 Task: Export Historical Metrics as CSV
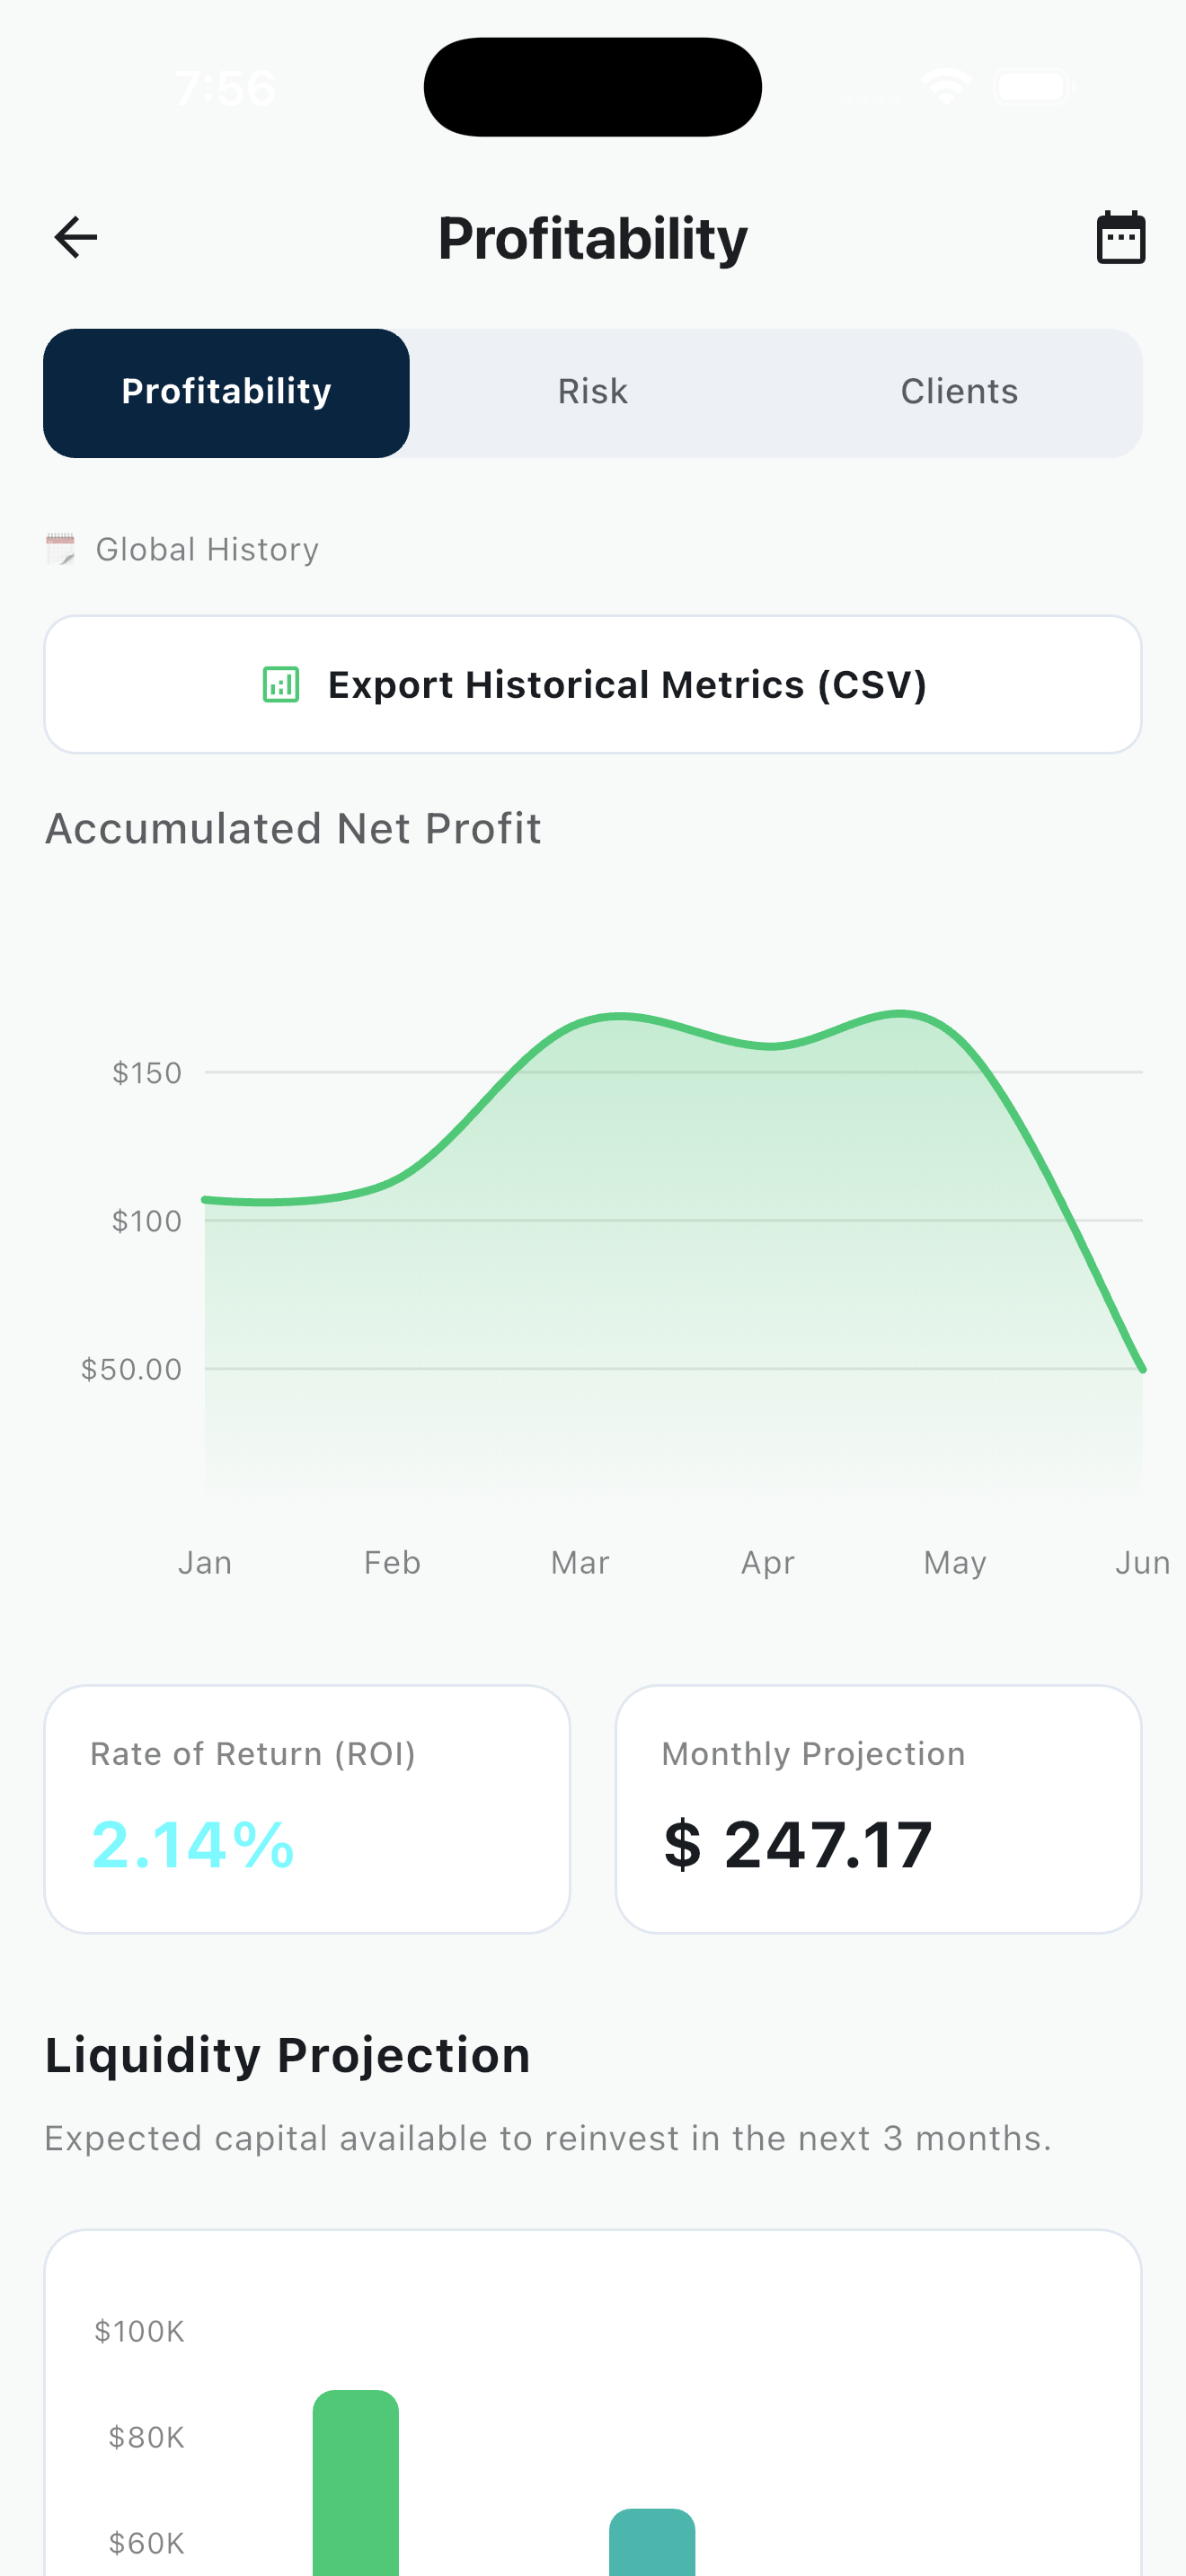click(x=593, y=685)
